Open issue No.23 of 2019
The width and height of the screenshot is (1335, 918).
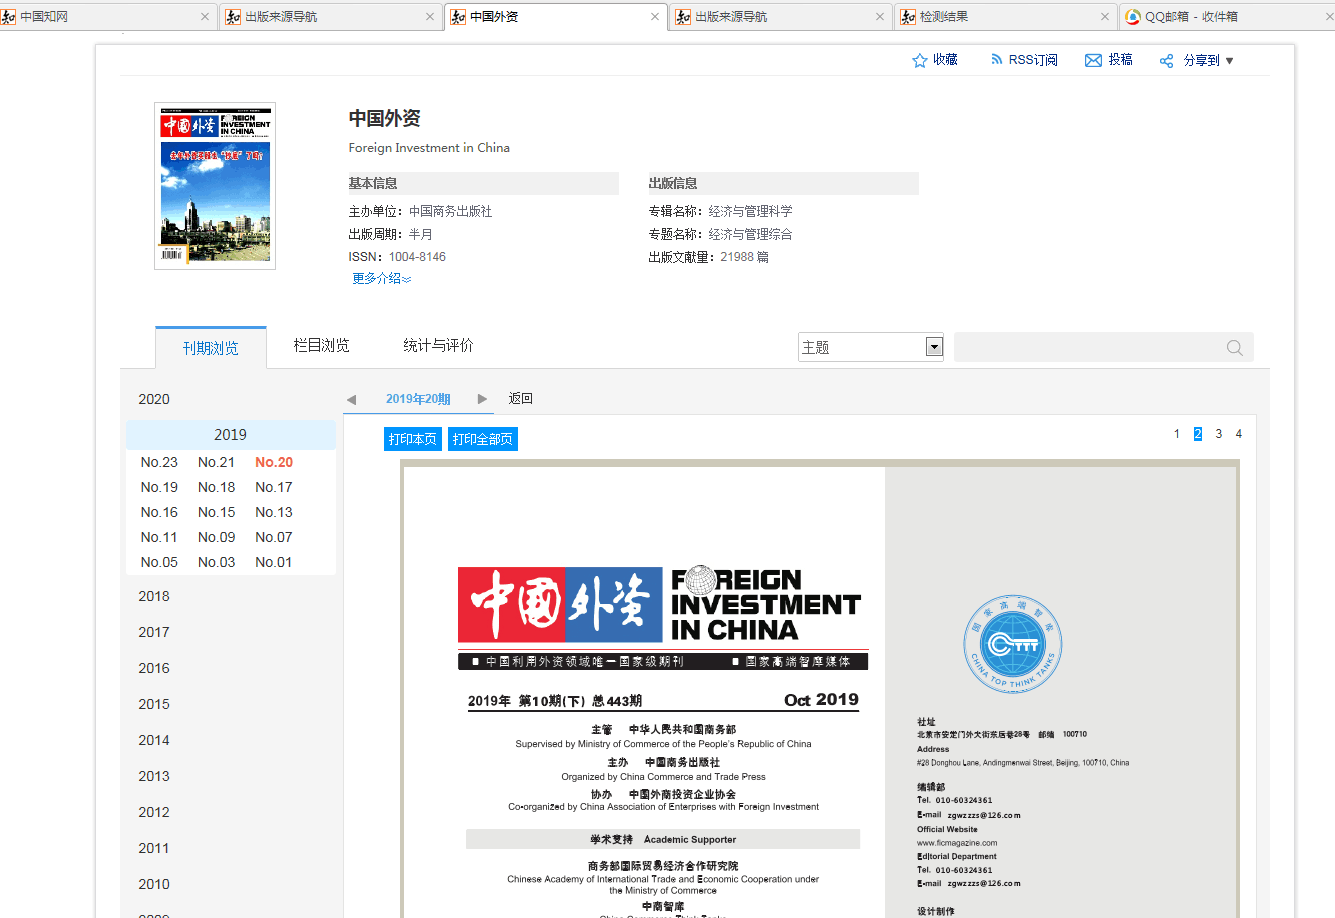click(x=159, y=462)
